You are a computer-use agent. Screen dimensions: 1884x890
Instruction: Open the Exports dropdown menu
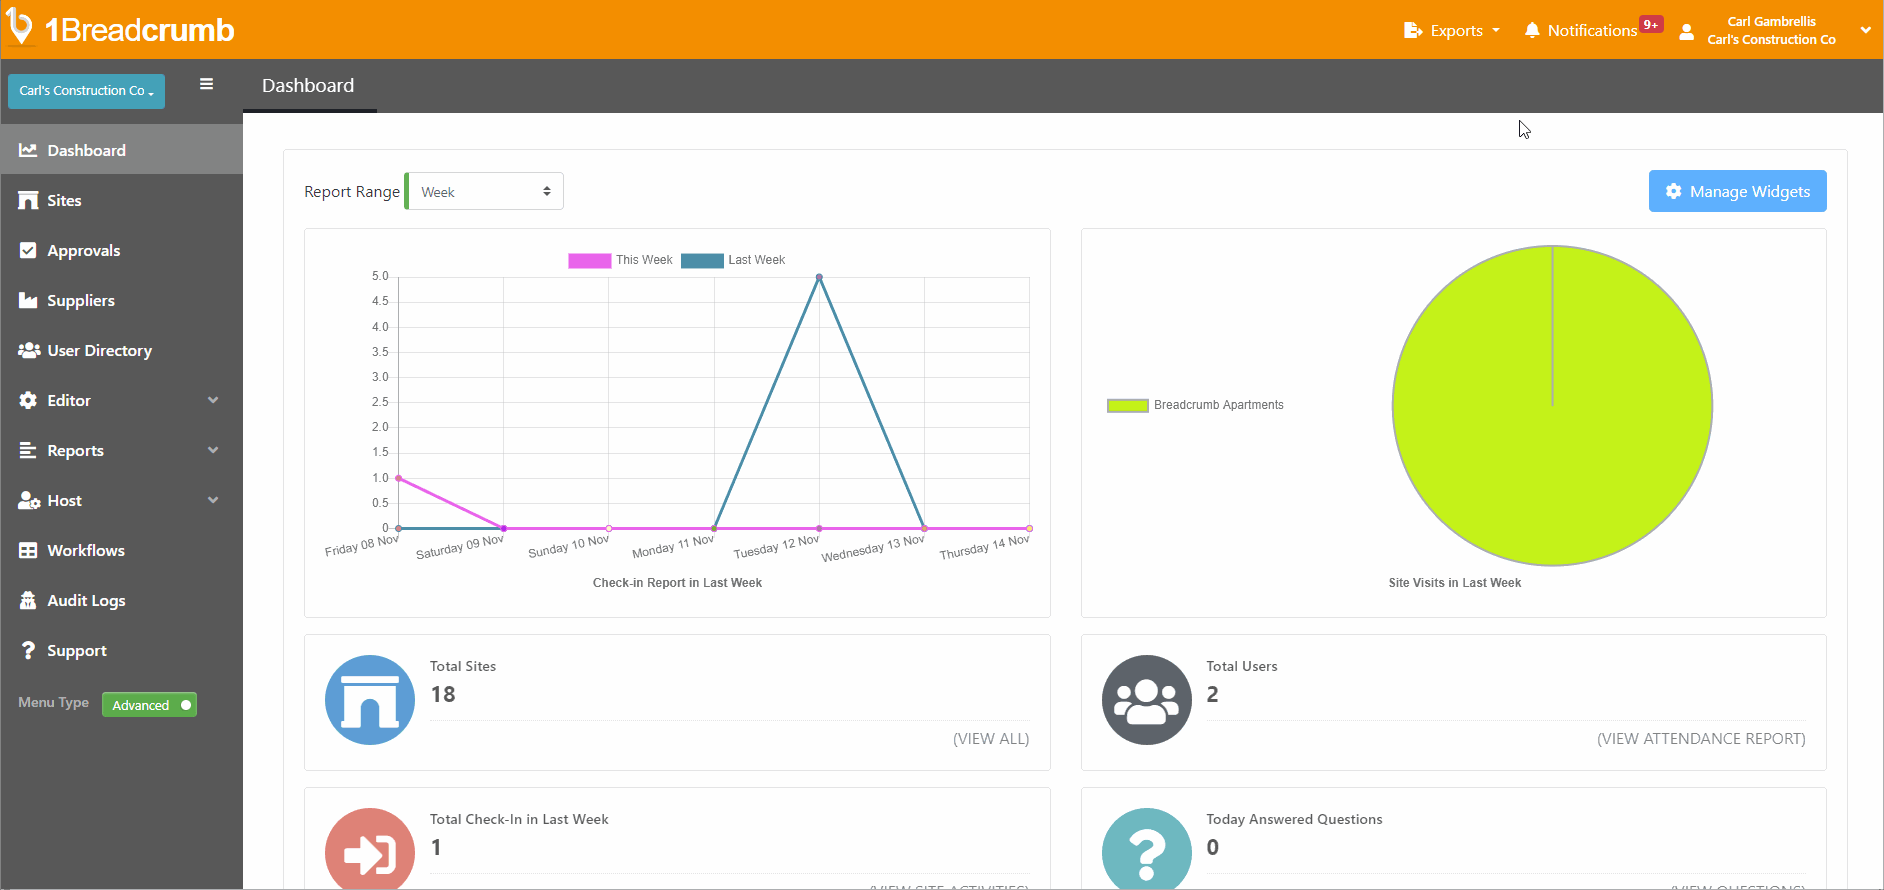coord(1452,30)
